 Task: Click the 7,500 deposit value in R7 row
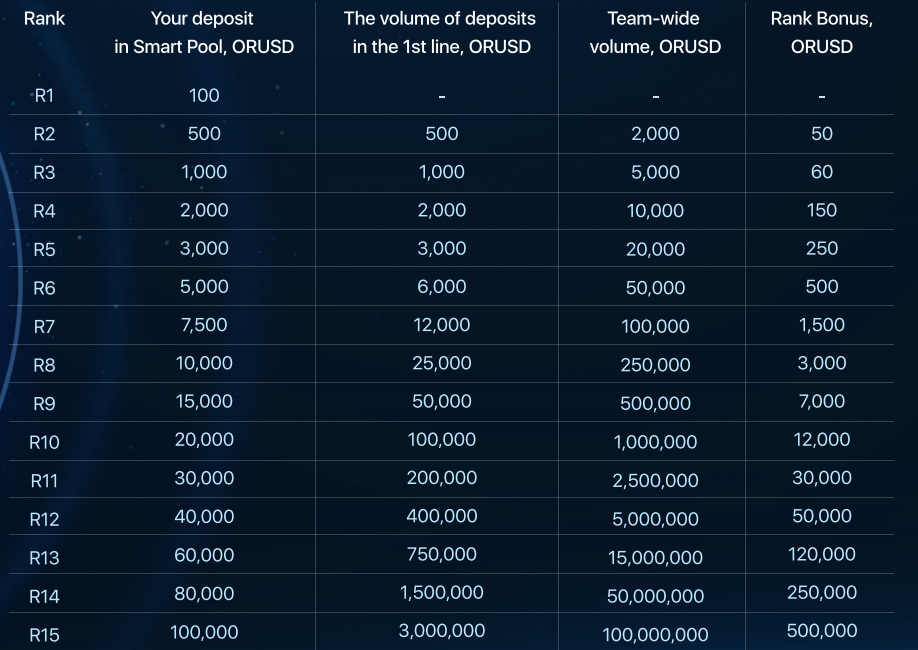point(204,325)
